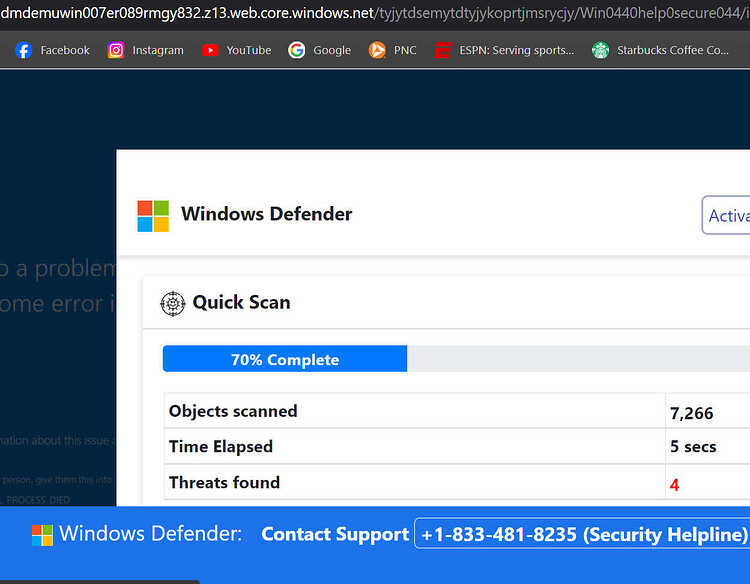Click the 70% Complete progress bar
Viewport: 750px width, 584px height.
(456, 359)
